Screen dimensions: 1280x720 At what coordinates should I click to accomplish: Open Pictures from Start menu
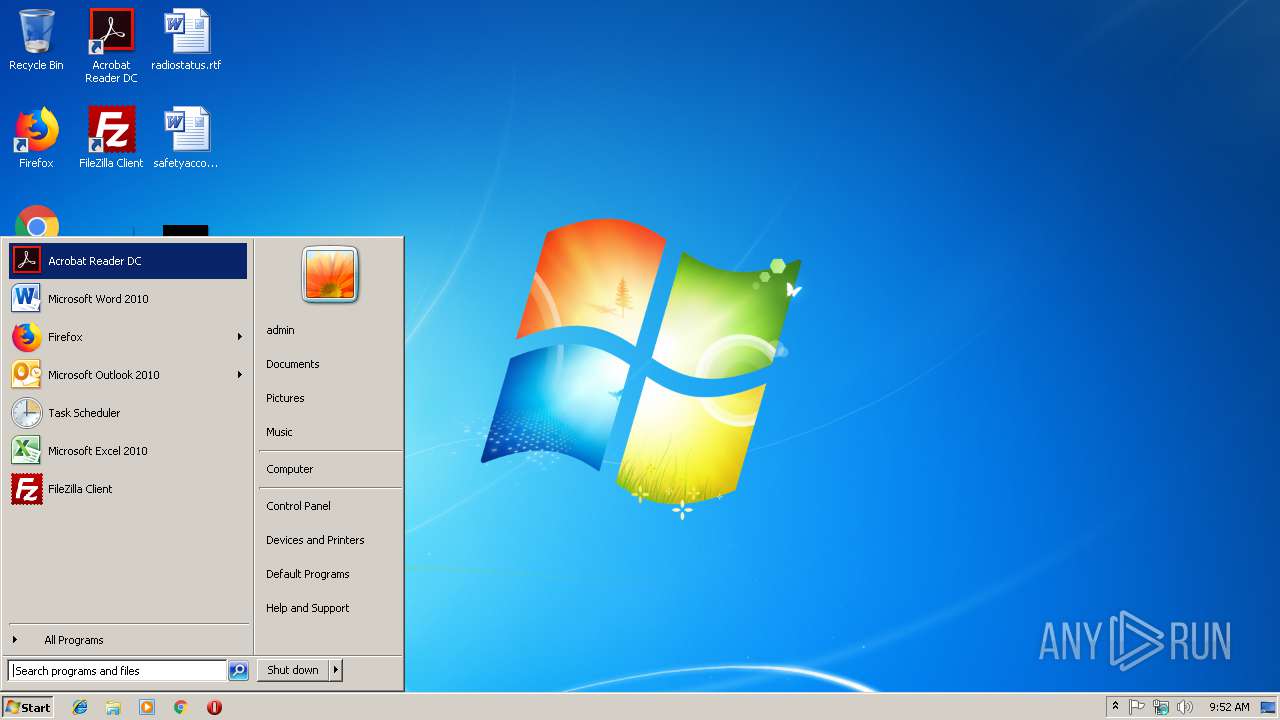click(330, 398)
